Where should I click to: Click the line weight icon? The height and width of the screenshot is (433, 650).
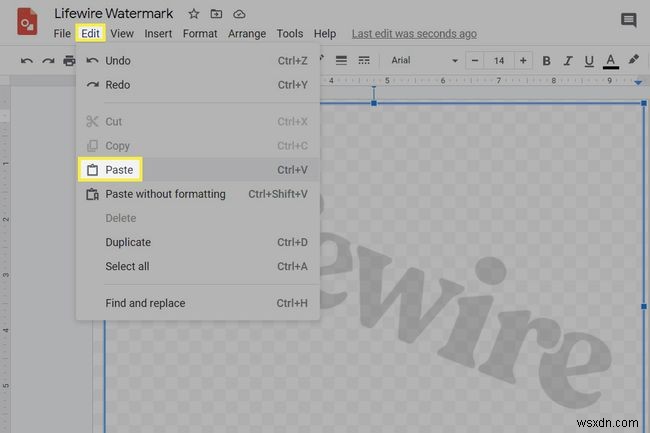341,60
